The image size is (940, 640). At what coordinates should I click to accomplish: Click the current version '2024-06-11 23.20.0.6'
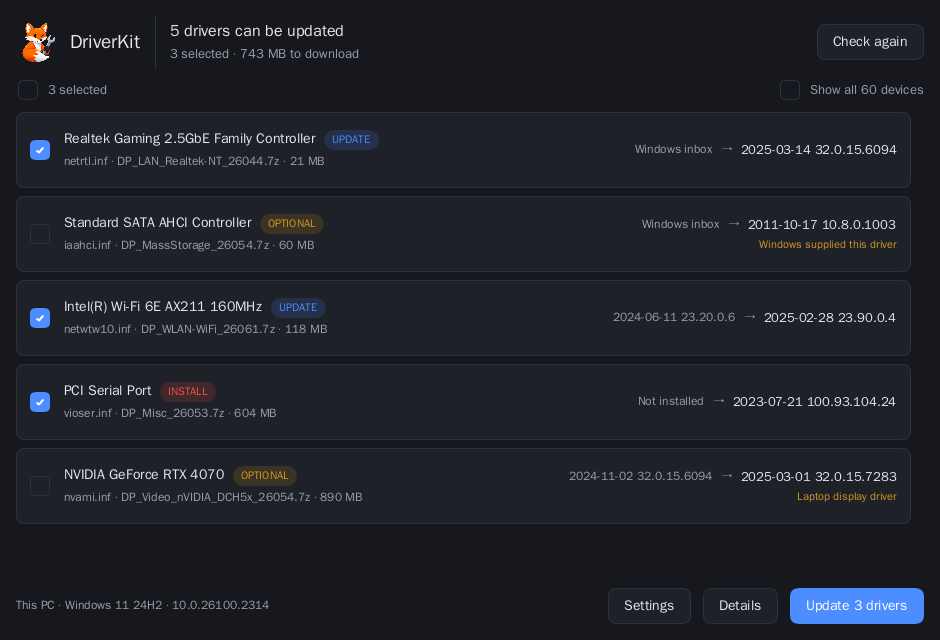pos(674,317)
